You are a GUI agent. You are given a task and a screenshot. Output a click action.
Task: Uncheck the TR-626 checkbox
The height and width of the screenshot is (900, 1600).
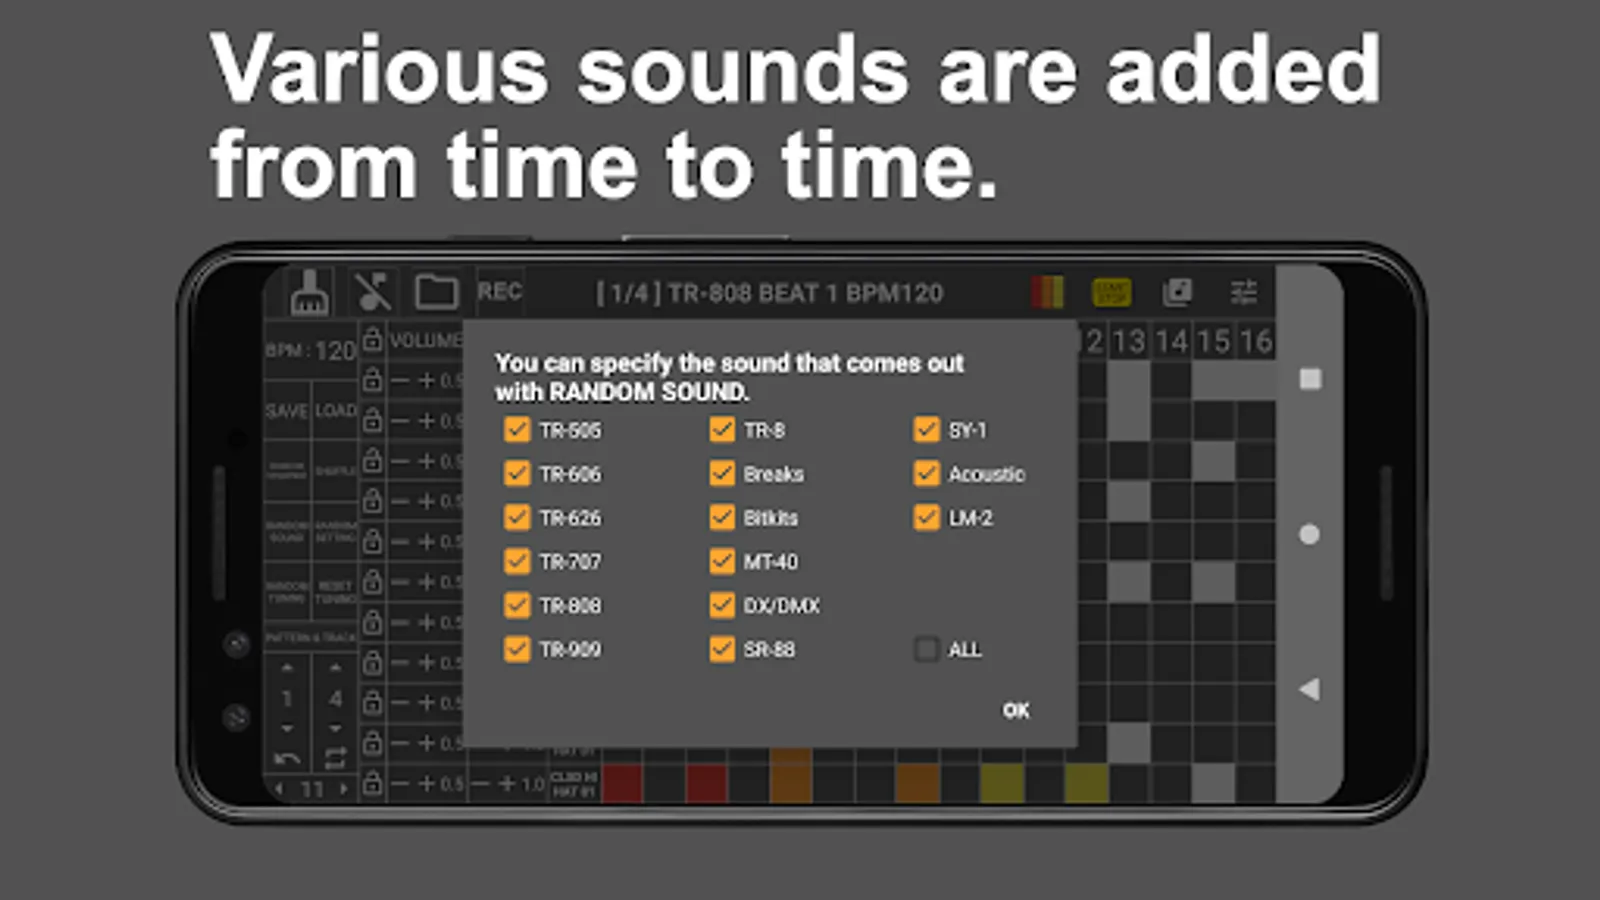517,518
